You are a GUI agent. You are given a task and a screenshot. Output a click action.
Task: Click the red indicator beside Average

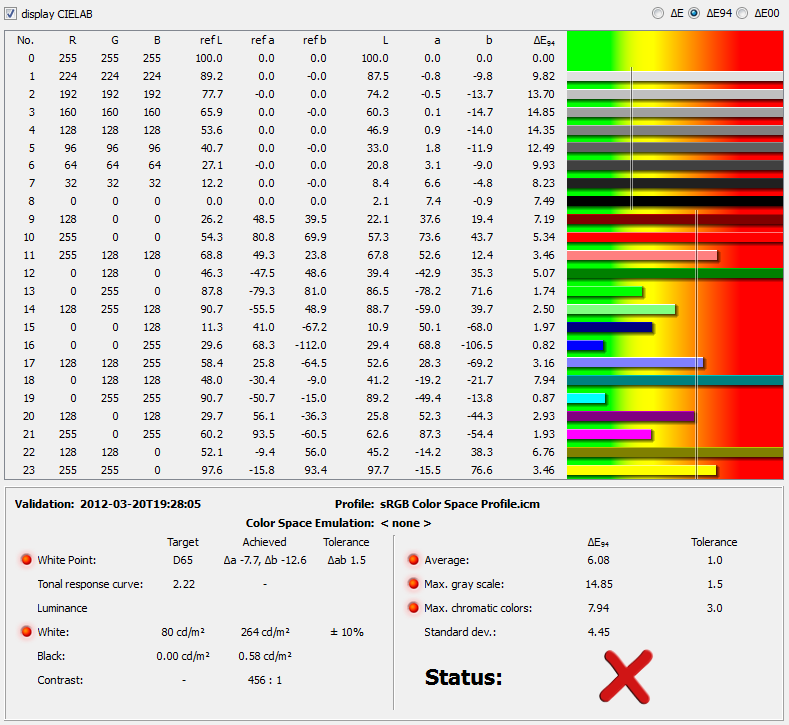[x=413, y=560]
